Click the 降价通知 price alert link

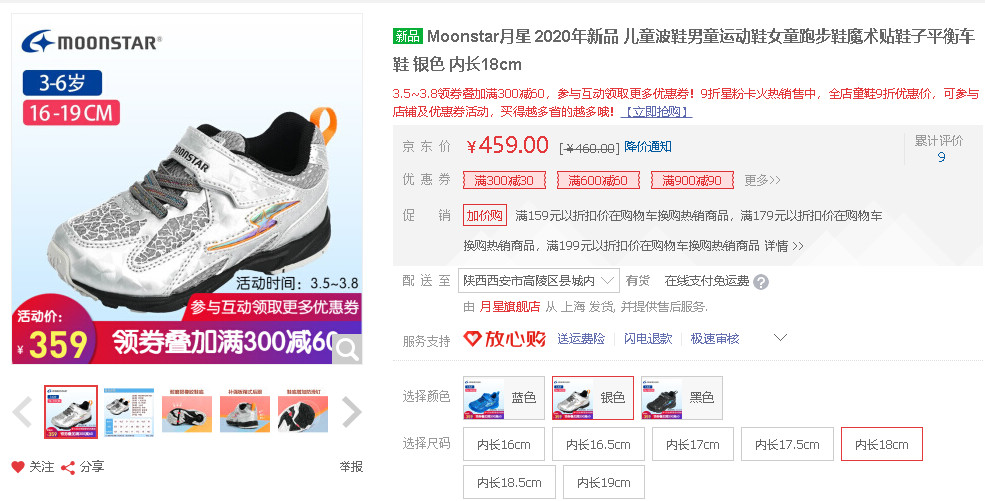(648, 147)
